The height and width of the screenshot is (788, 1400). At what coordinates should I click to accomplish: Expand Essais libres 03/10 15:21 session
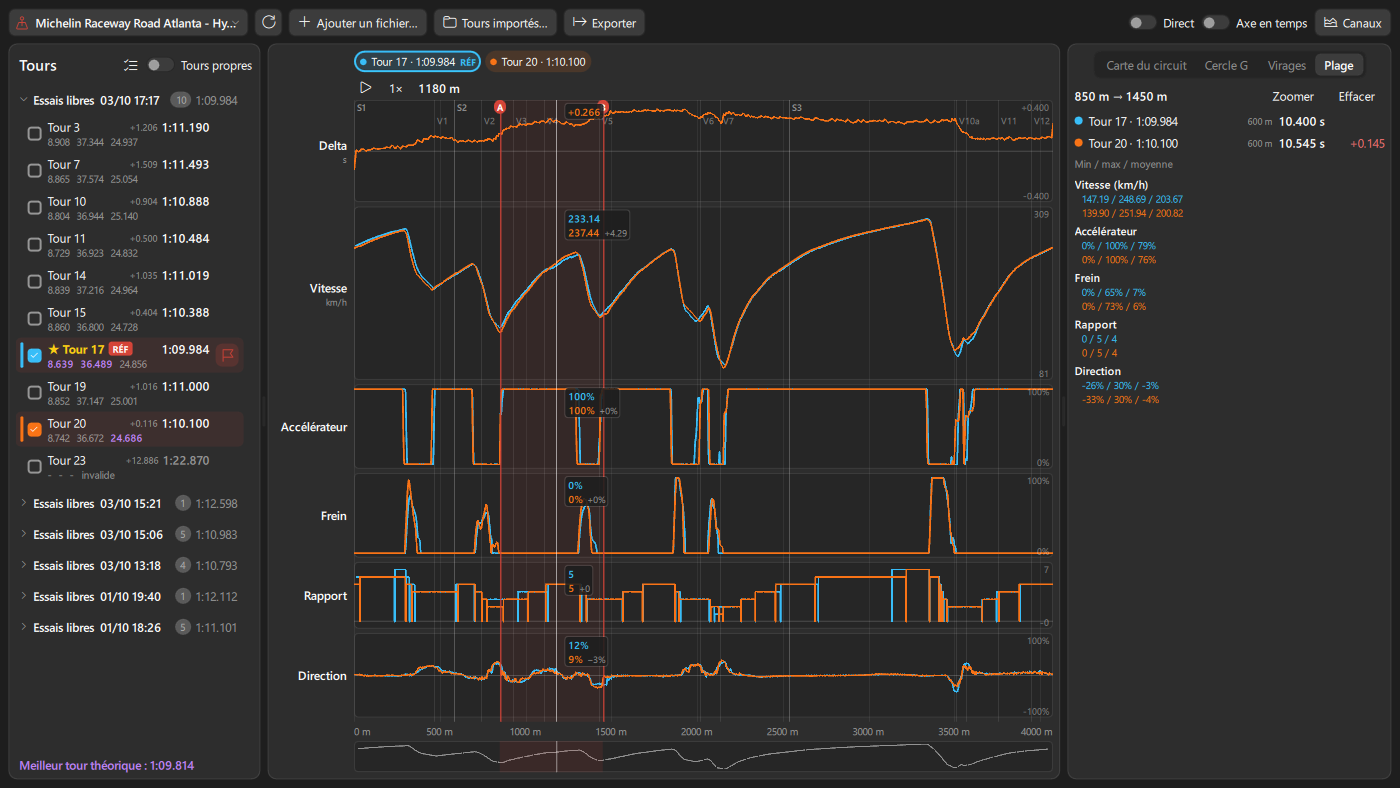tap(24, 503)
